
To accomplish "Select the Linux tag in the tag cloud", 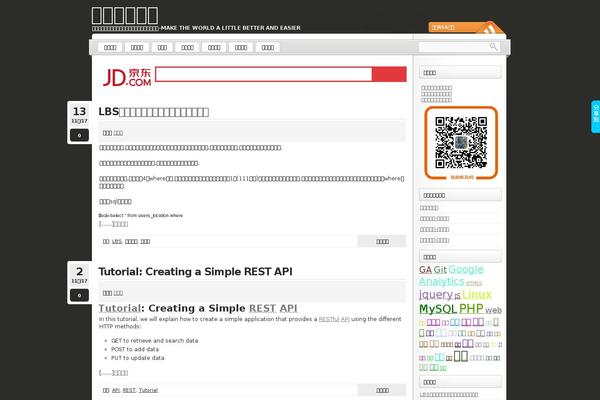I will tap(477, 294).
